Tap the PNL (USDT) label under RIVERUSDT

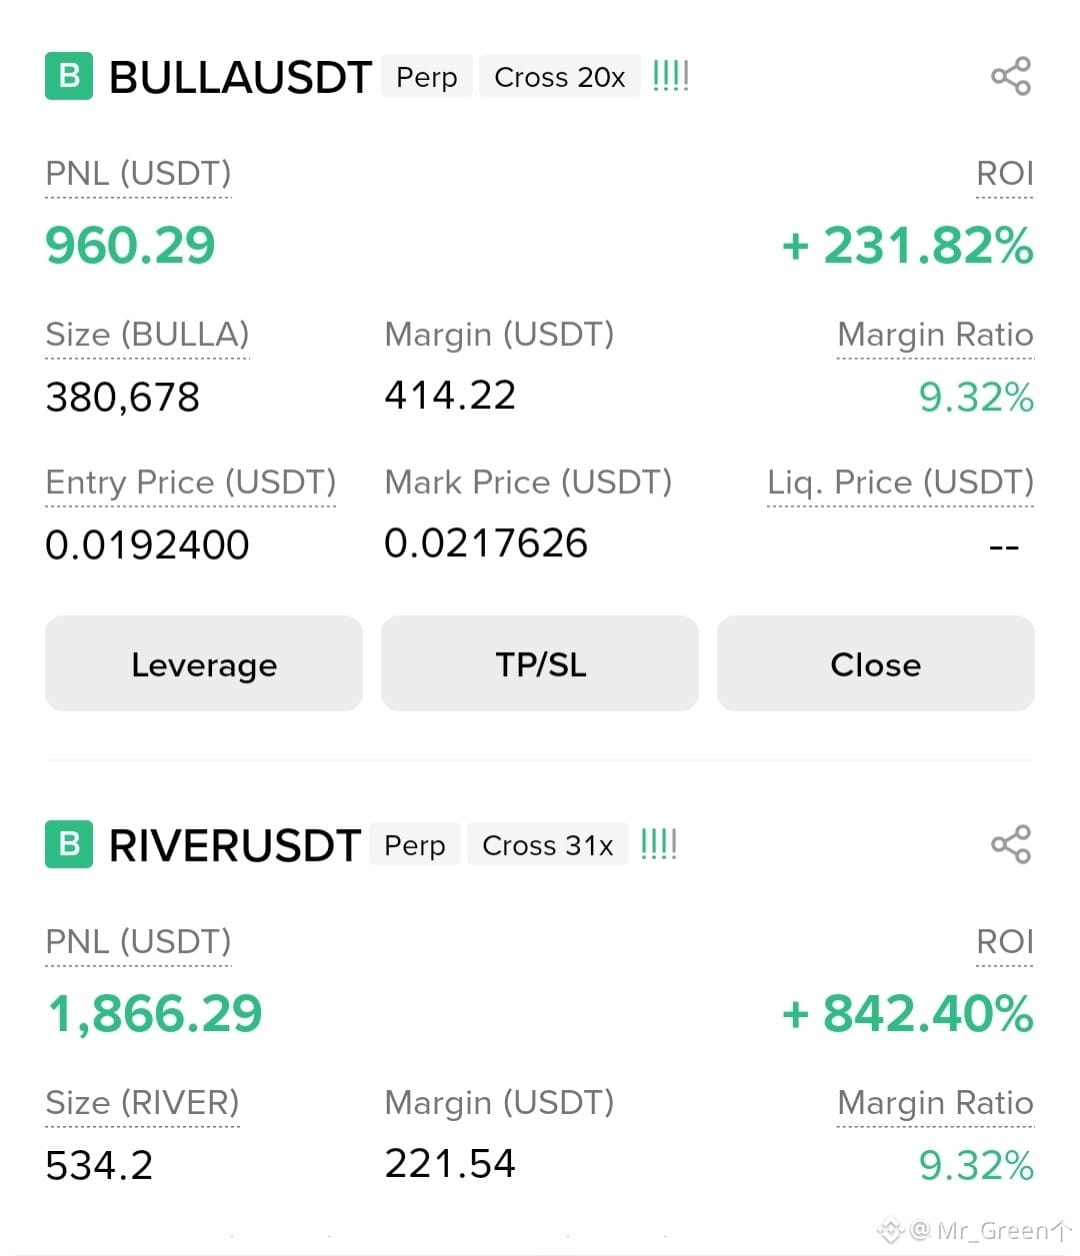pyautogui.click(x=138, y=942)
